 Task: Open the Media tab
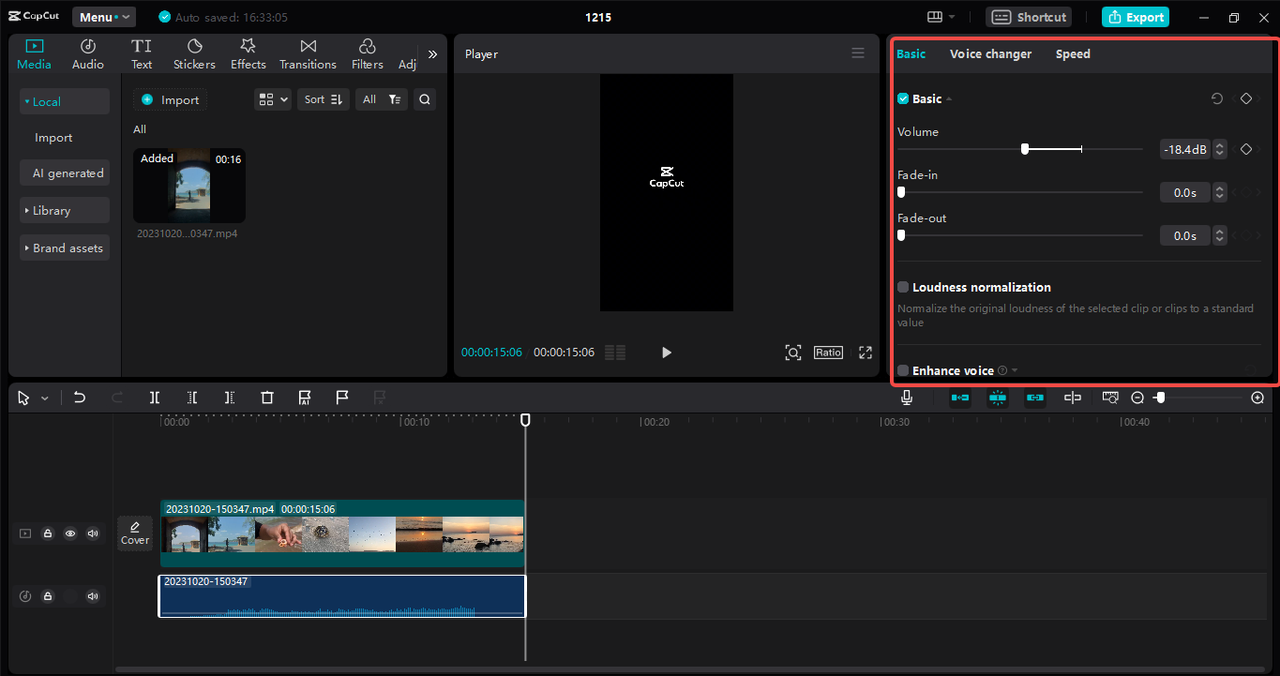[34, 55]
